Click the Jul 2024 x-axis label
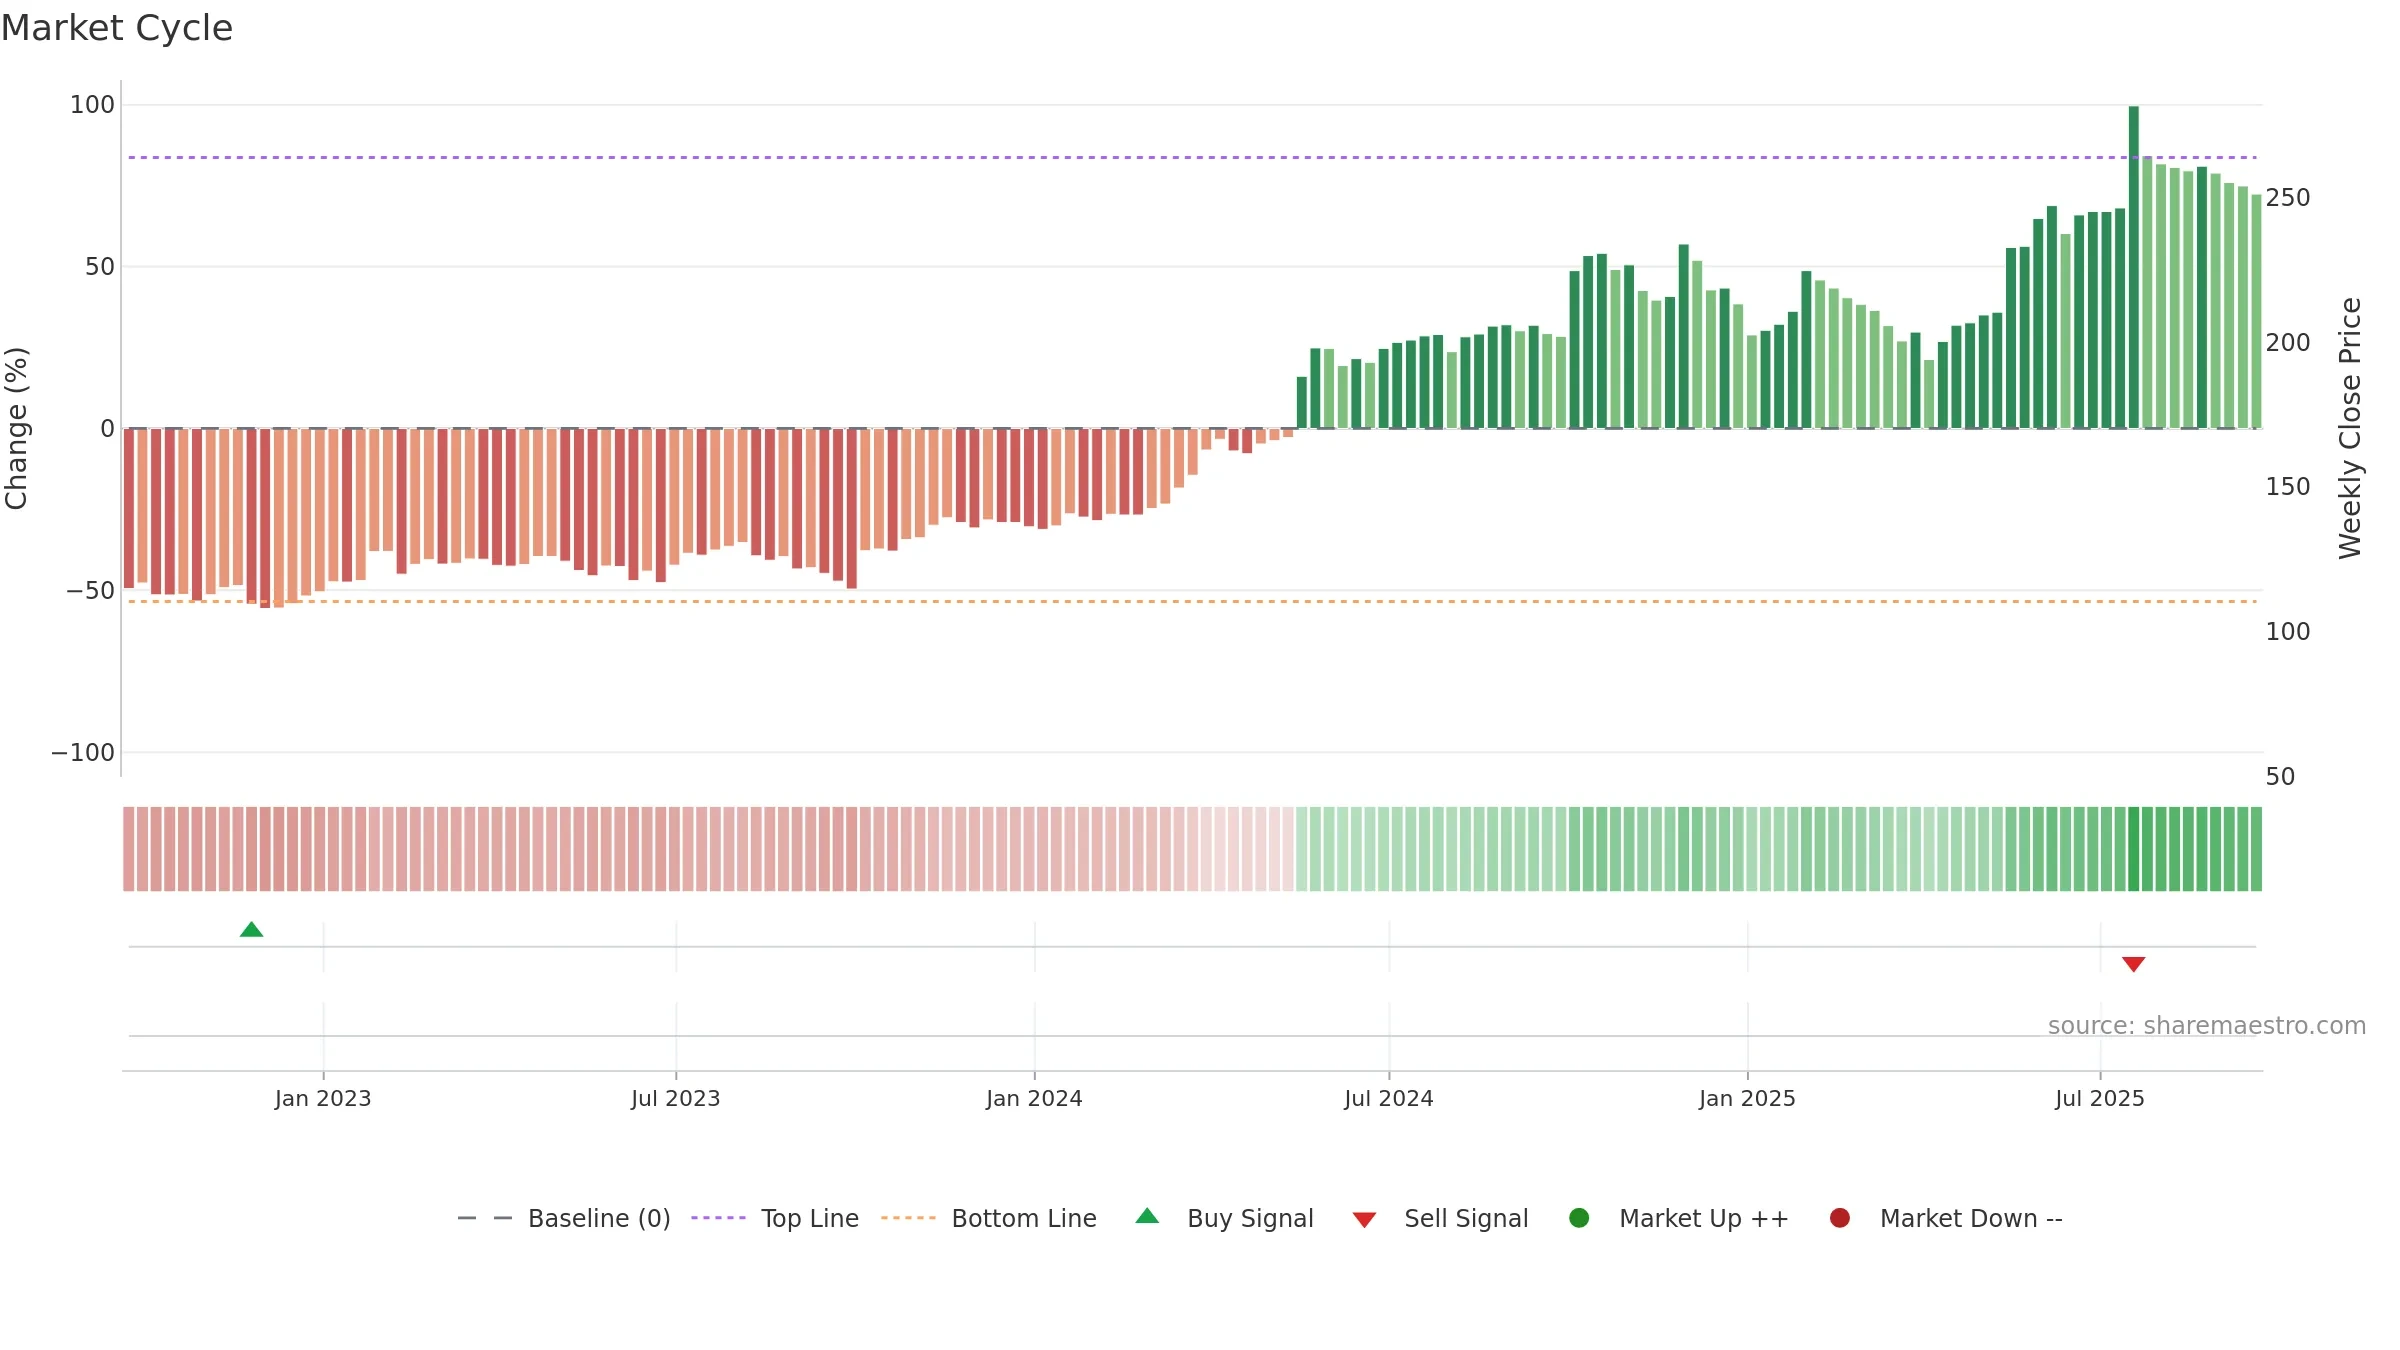 1388,1099
